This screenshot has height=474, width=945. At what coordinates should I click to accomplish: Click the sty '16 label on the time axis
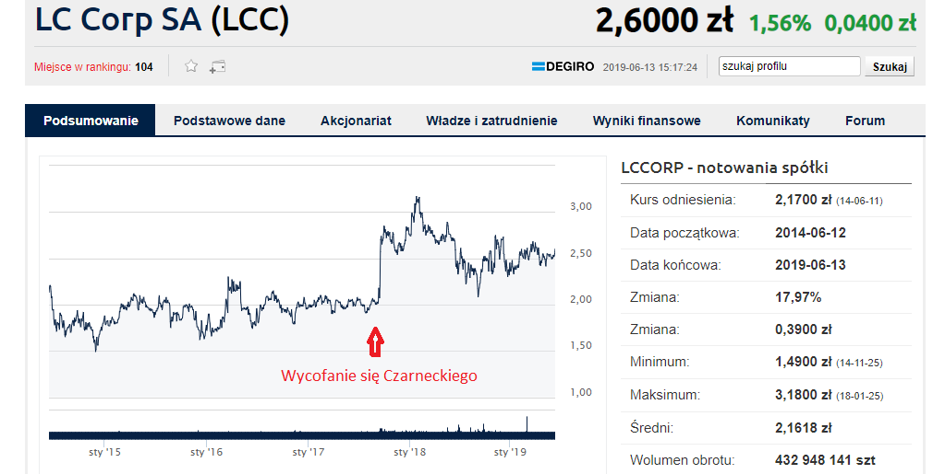tap(206, 452)
